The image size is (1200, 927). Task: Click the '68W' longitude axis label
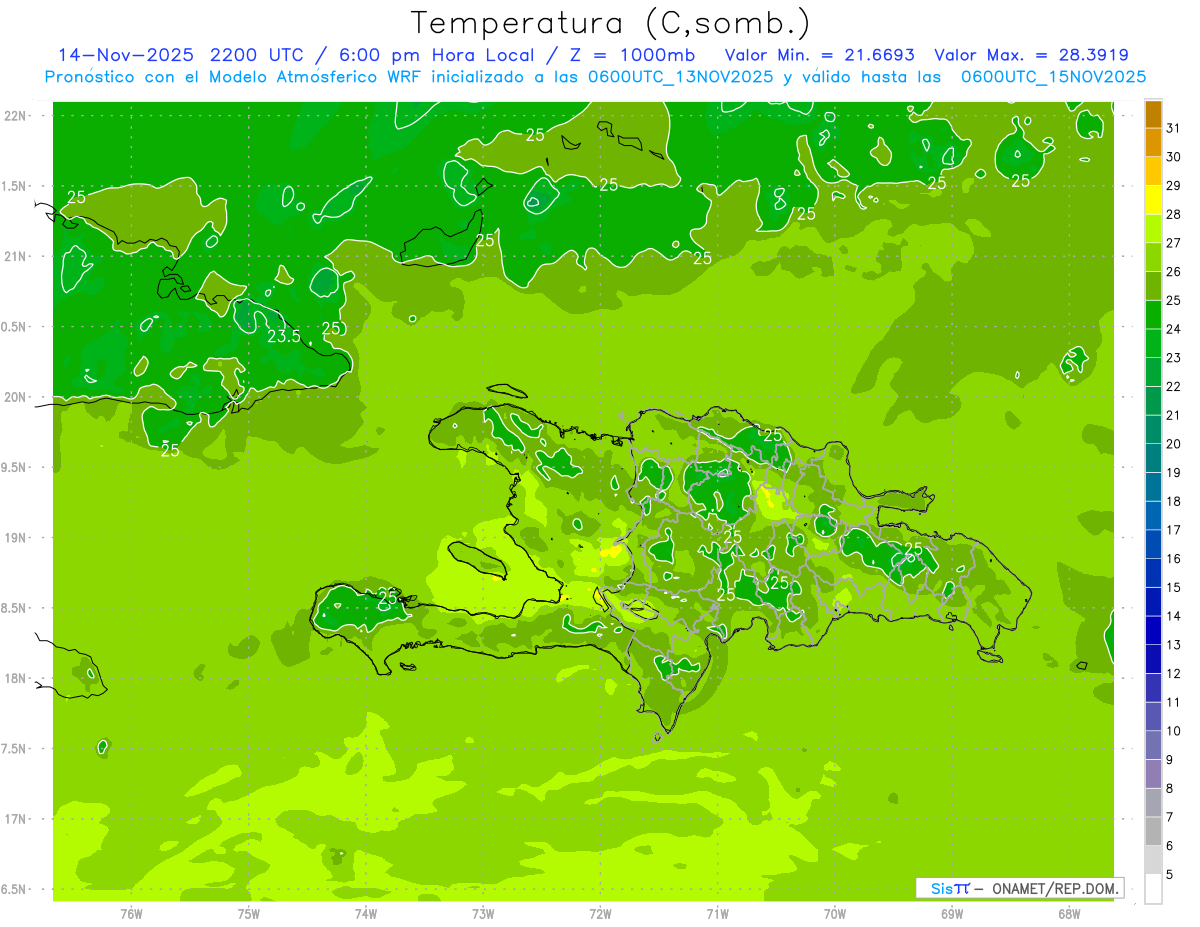[x=1069, y=914]
